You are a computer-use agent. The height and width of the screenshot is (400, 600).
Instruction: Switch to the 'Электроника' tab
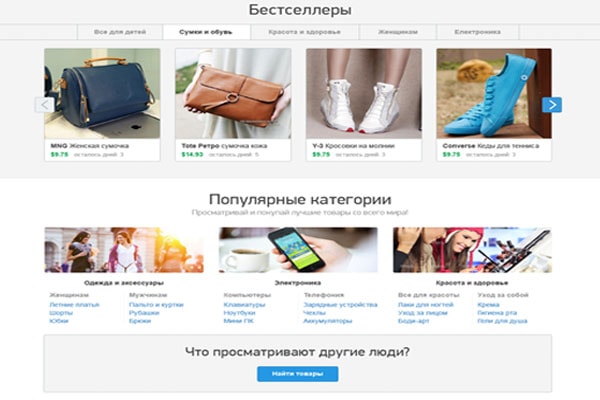coord(478,32)
